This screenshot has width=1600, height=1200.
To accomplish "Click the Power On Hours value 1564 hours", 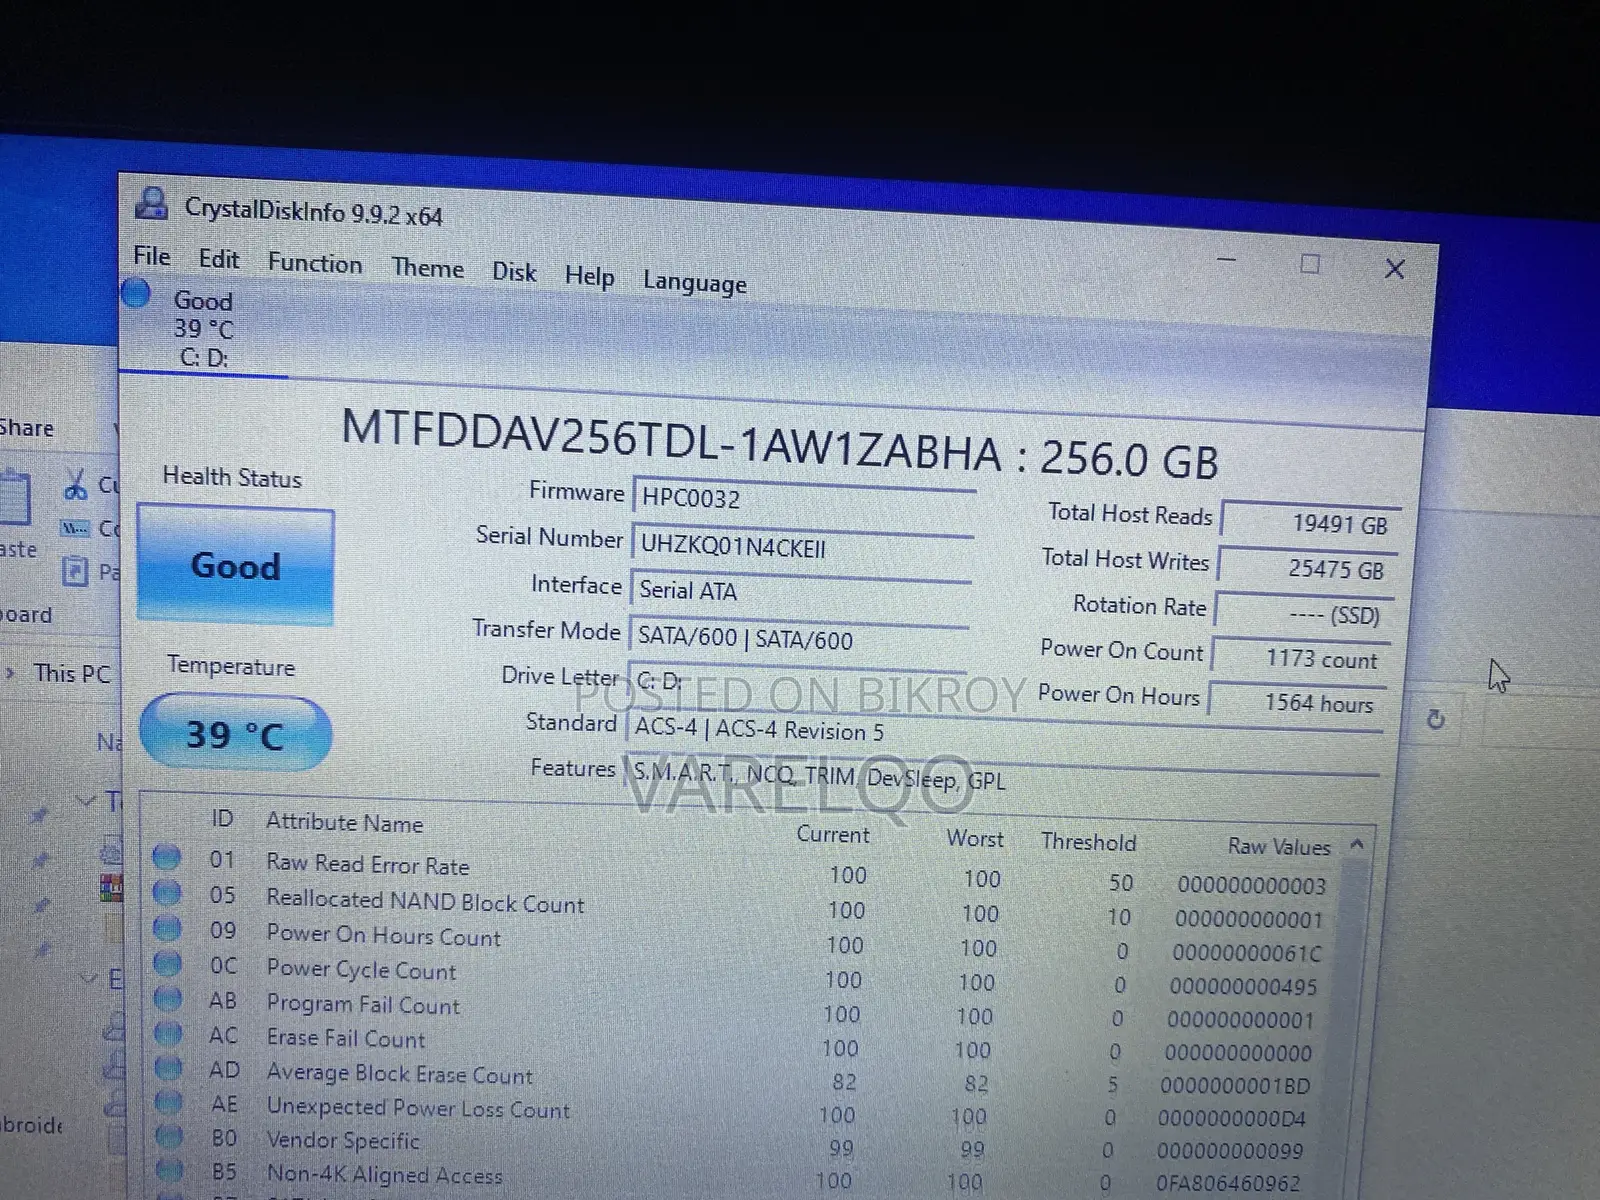I will pyautogui.click(x=1297, y=702).
